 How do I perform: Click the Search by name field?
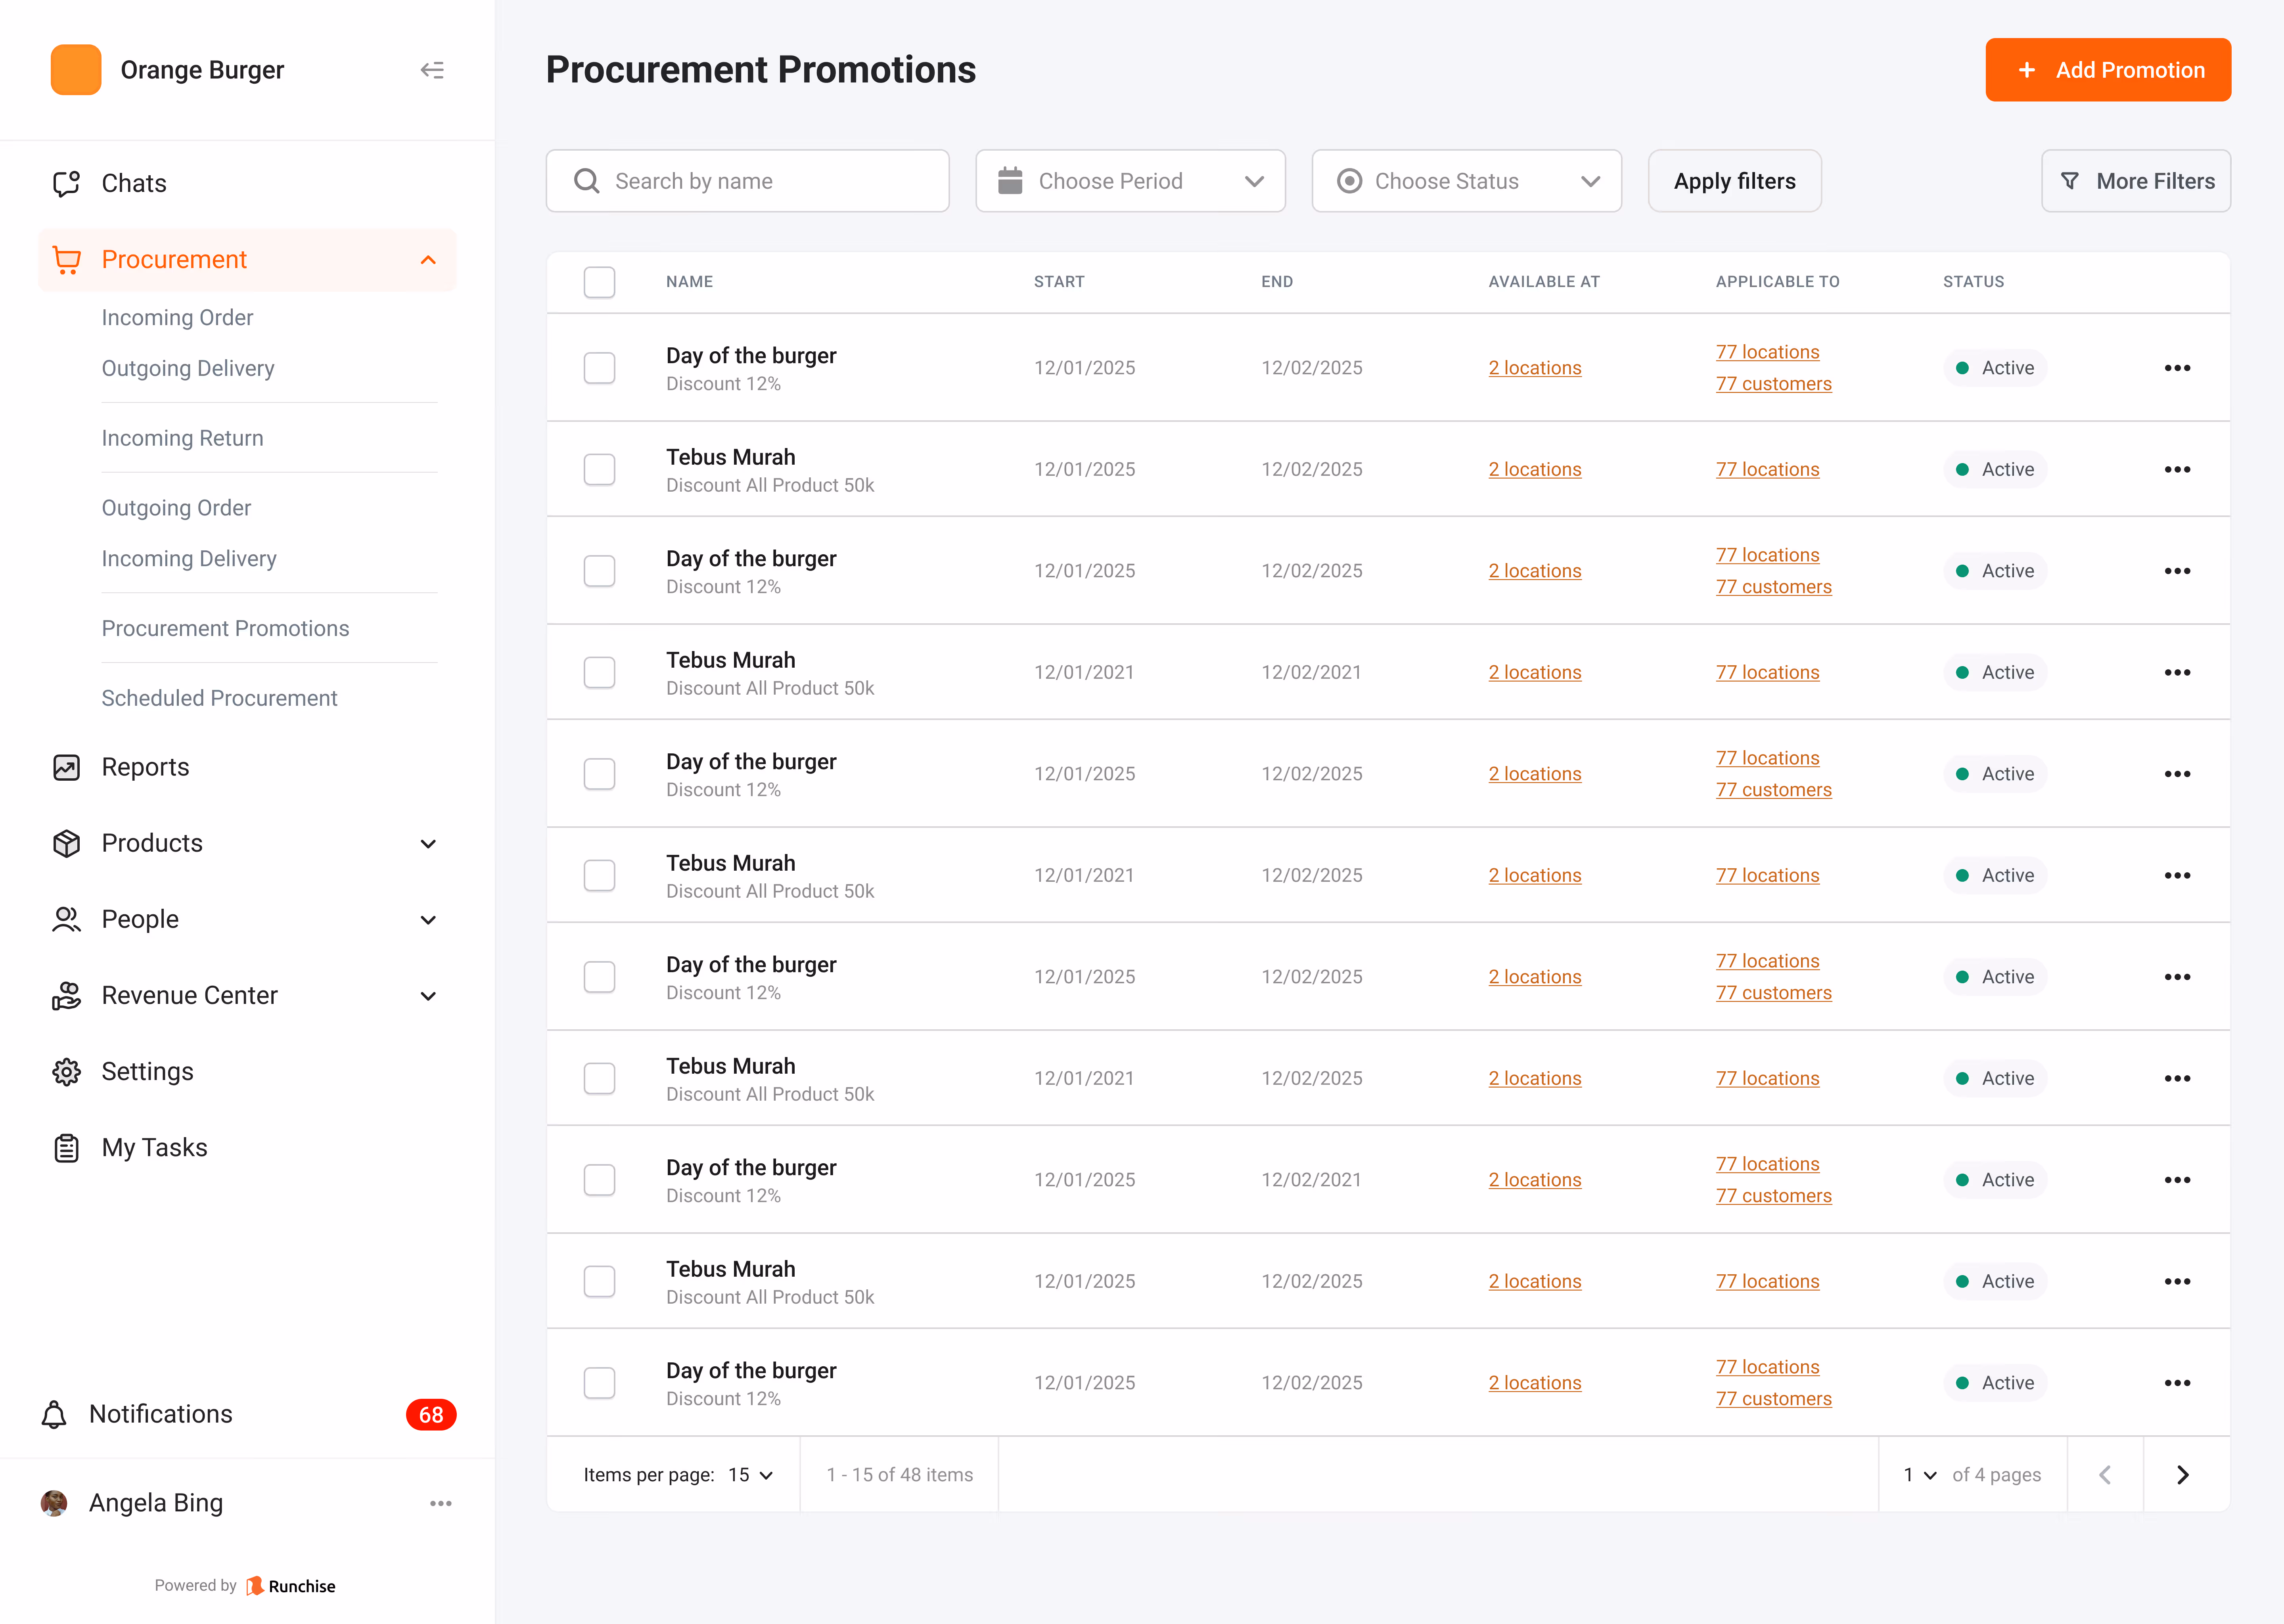(x=747, y=181)
